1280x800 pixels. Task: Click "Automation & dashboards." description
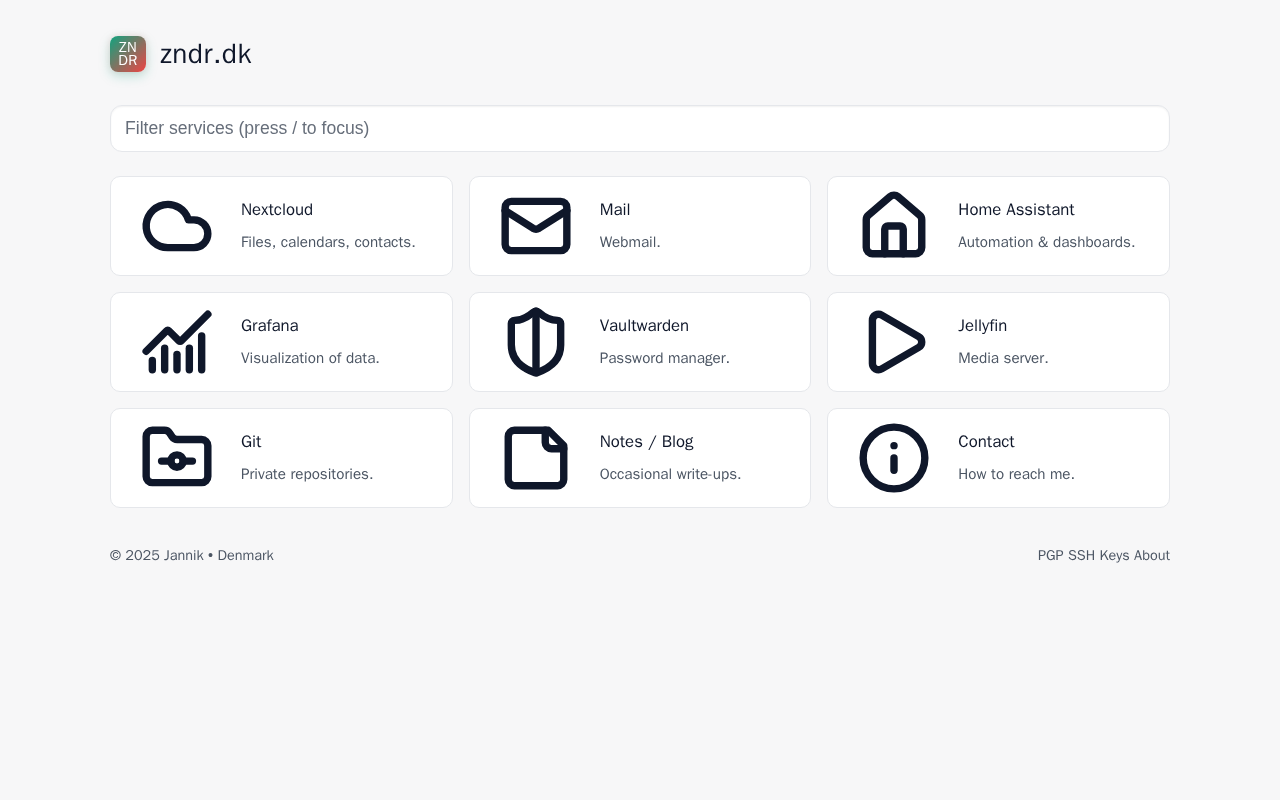[x=1047, y=242]
